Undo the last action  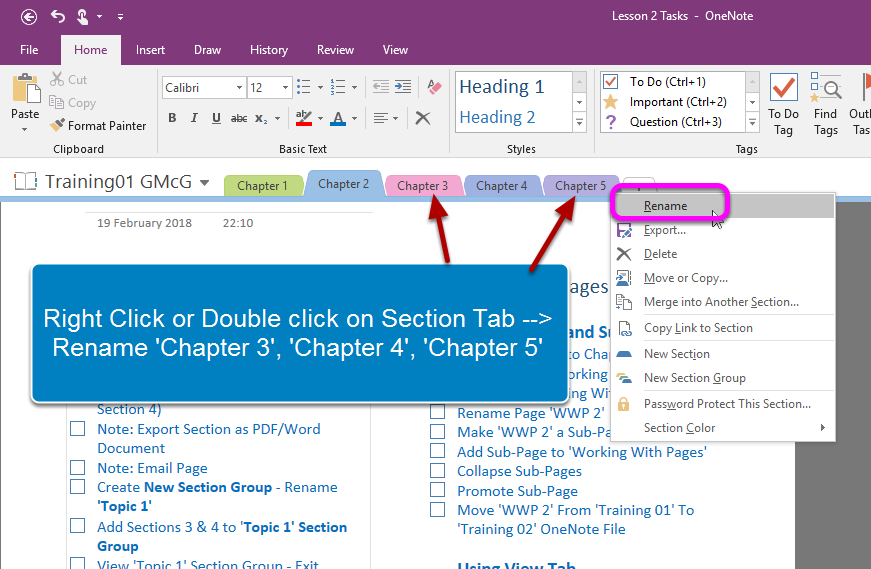tap(58, 17)
